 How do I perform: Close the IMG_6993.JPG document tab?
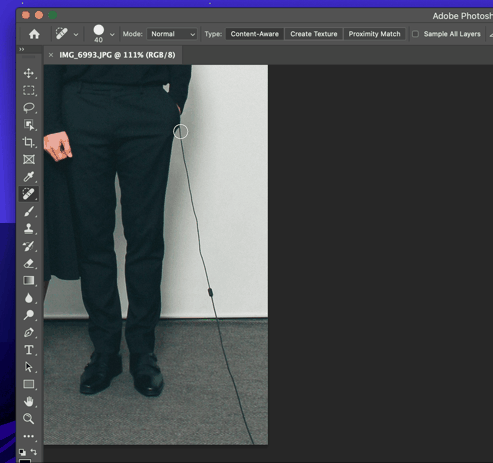pos(51,55)
